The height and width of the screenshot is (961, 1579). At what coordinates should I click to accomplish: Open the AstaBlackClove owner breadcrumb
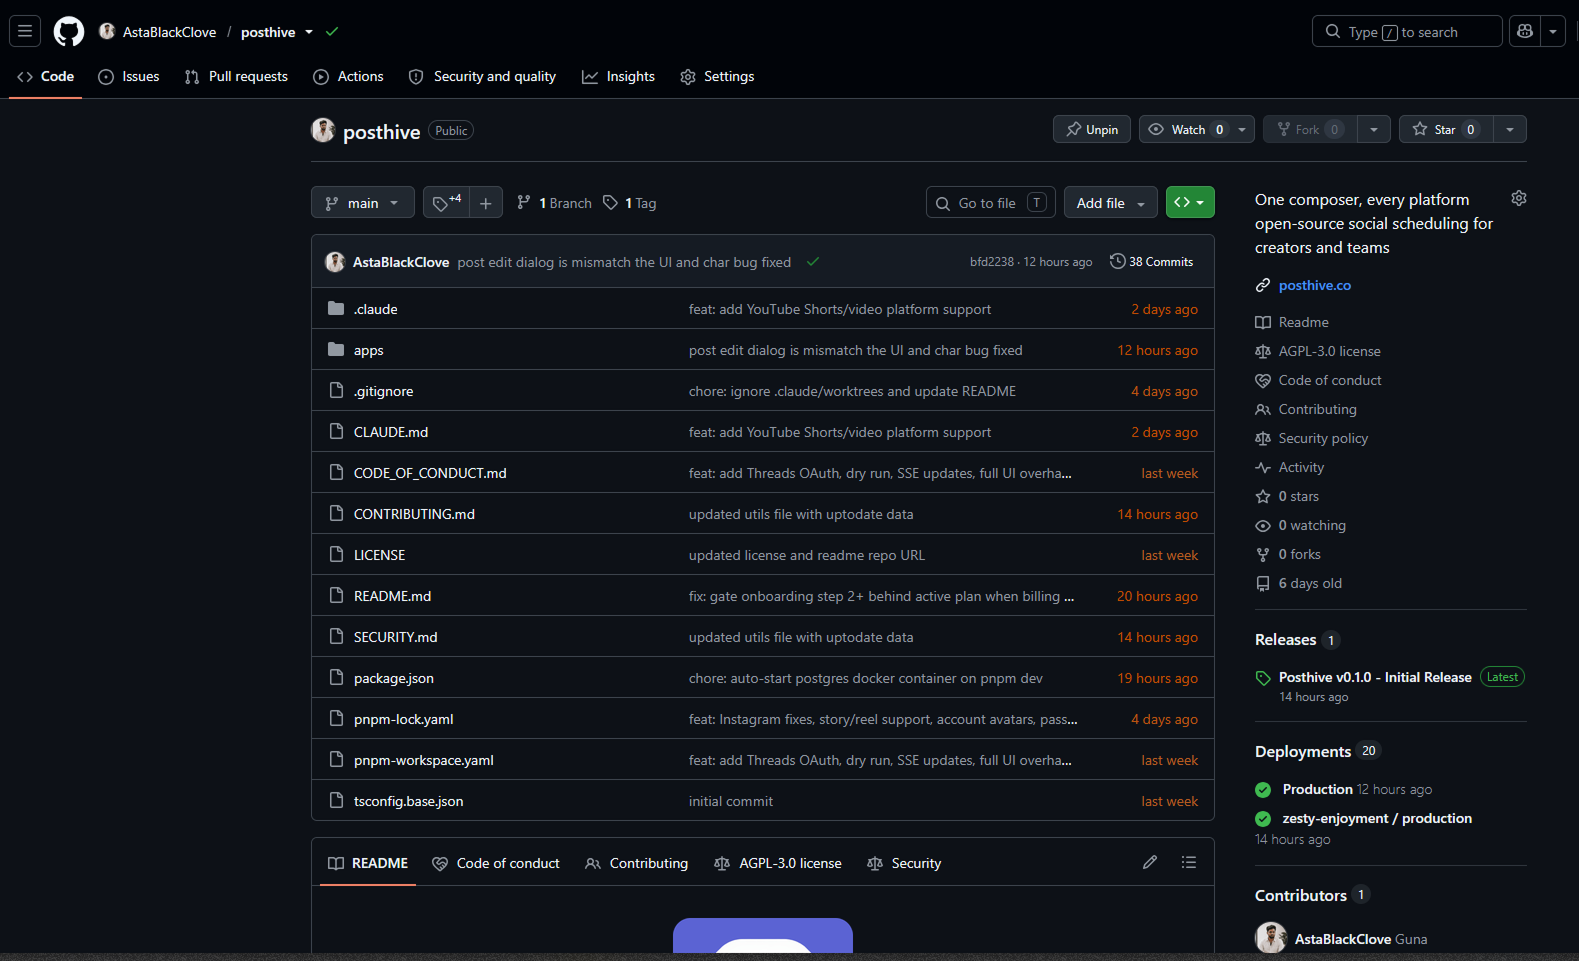click(169, 32)
